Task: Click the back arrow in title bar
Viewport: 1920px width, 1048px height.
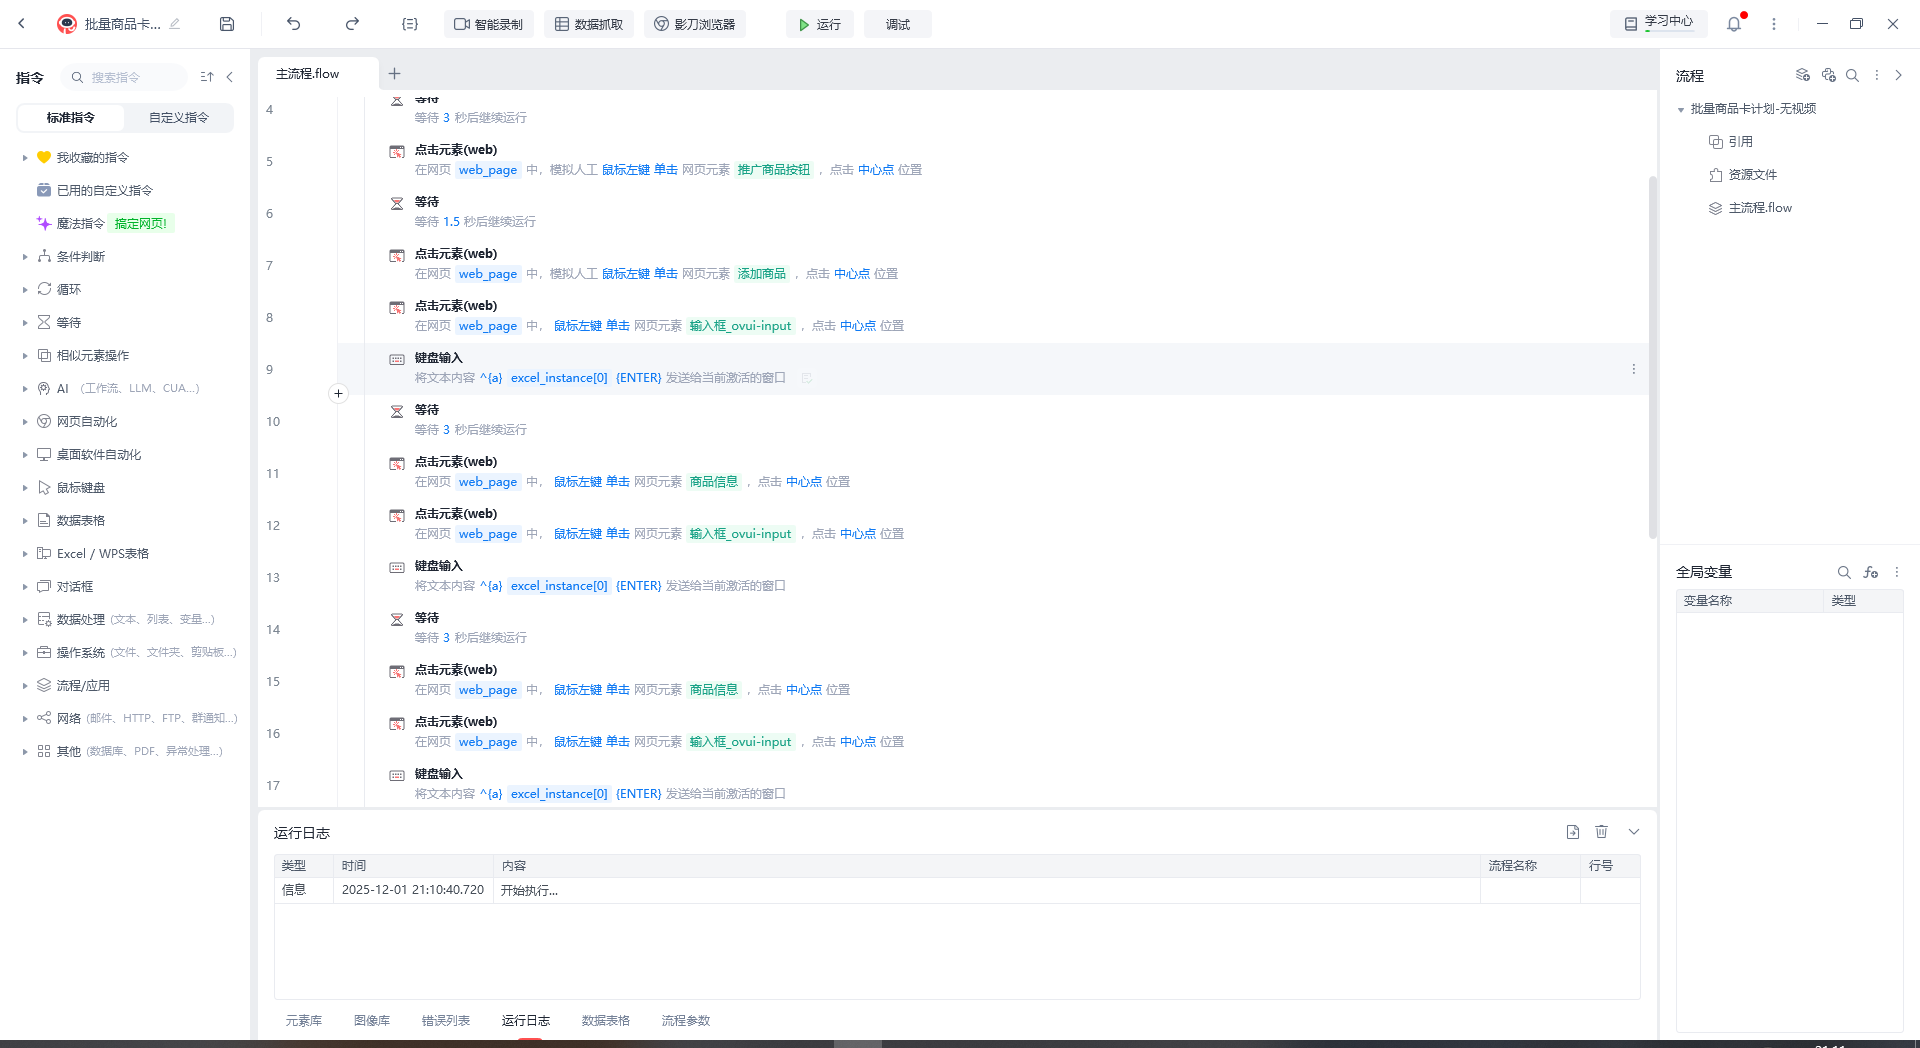Action: pyautogui.click(x=21, y=24)
